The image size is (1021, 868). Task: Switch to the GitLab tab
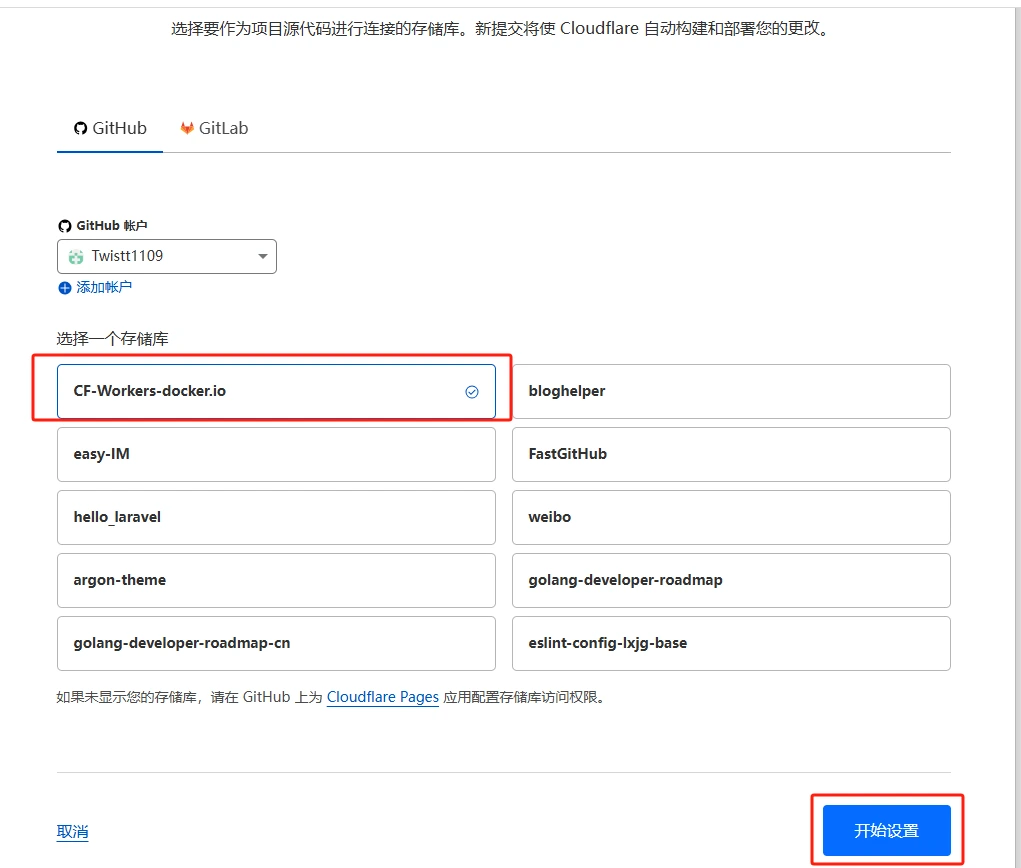tap(214, 128)
